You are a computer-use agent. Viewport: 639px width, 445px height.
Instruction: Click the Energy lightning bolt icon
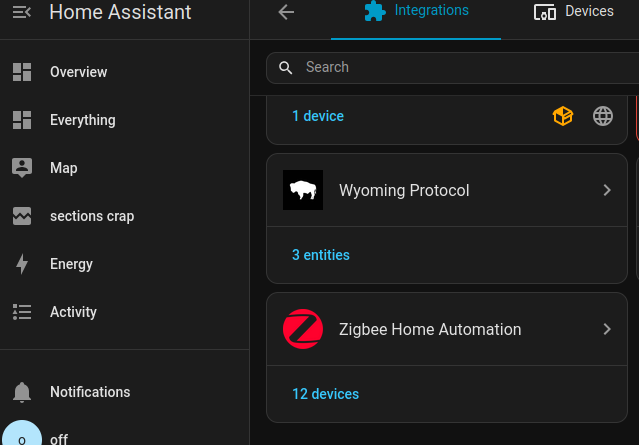pyautogui.click(x=22, y=264)
